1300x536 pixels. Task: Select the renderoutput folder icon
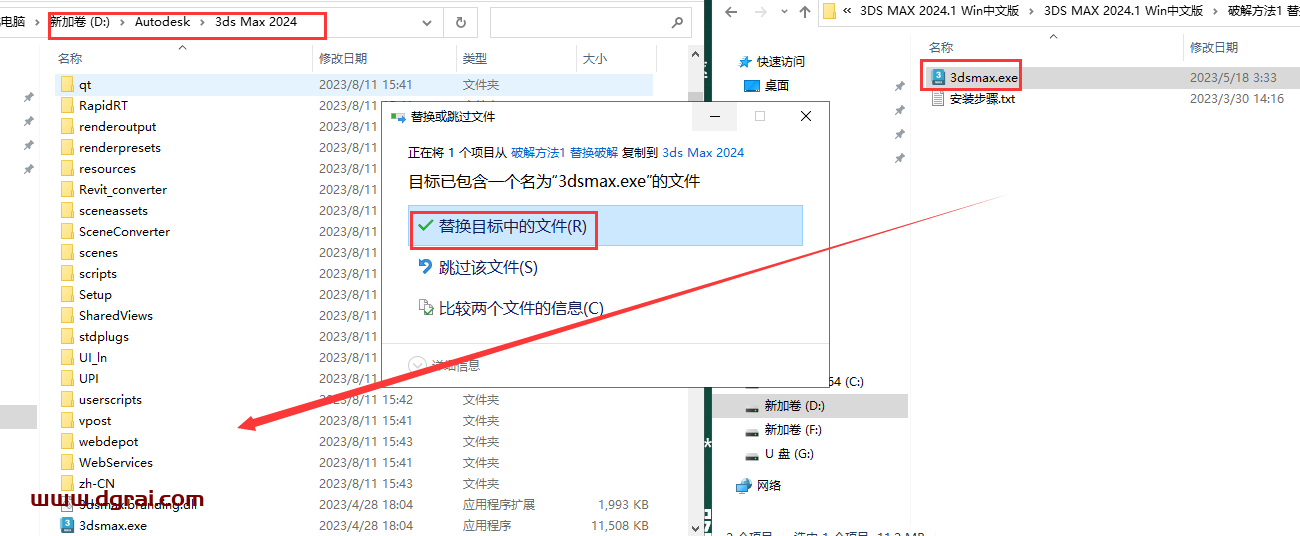pyautogui.click(x=67, y=126)
